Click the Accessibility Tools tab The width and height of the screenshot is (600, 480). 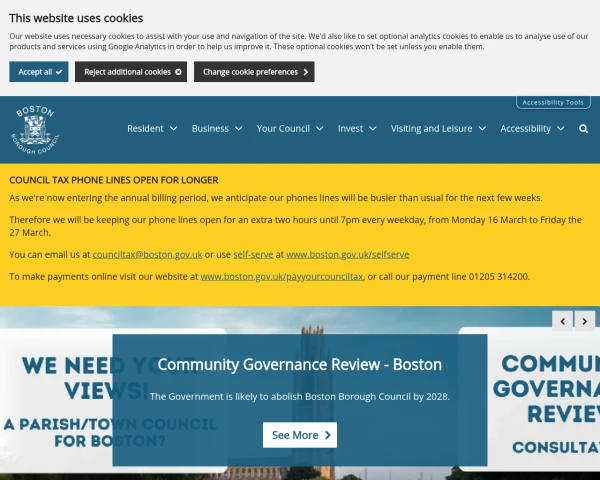coord(553,102)
